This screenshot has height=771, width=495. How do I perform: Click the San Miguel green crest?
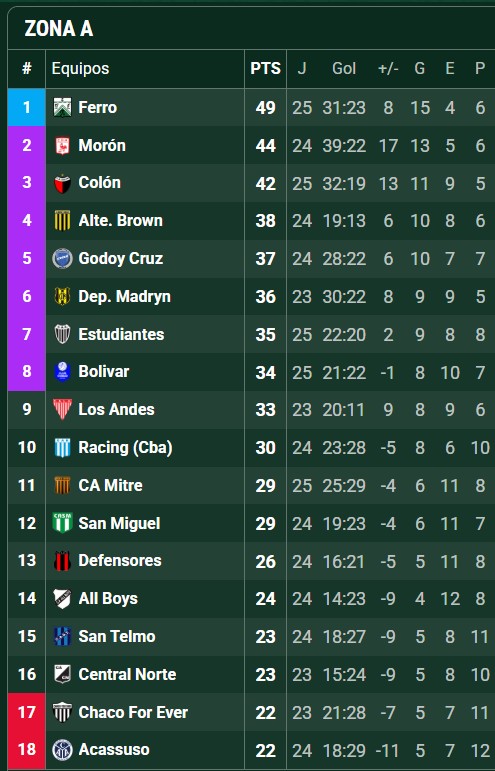click(62, 523)
